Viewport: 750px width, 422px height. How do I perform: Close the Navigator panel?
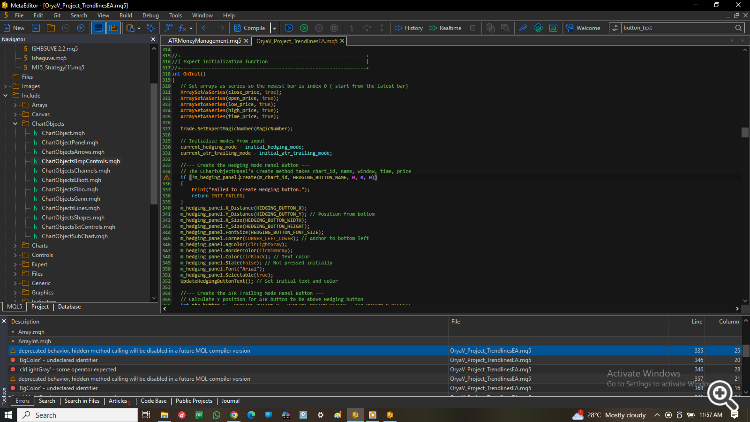[x=153, y=39]
